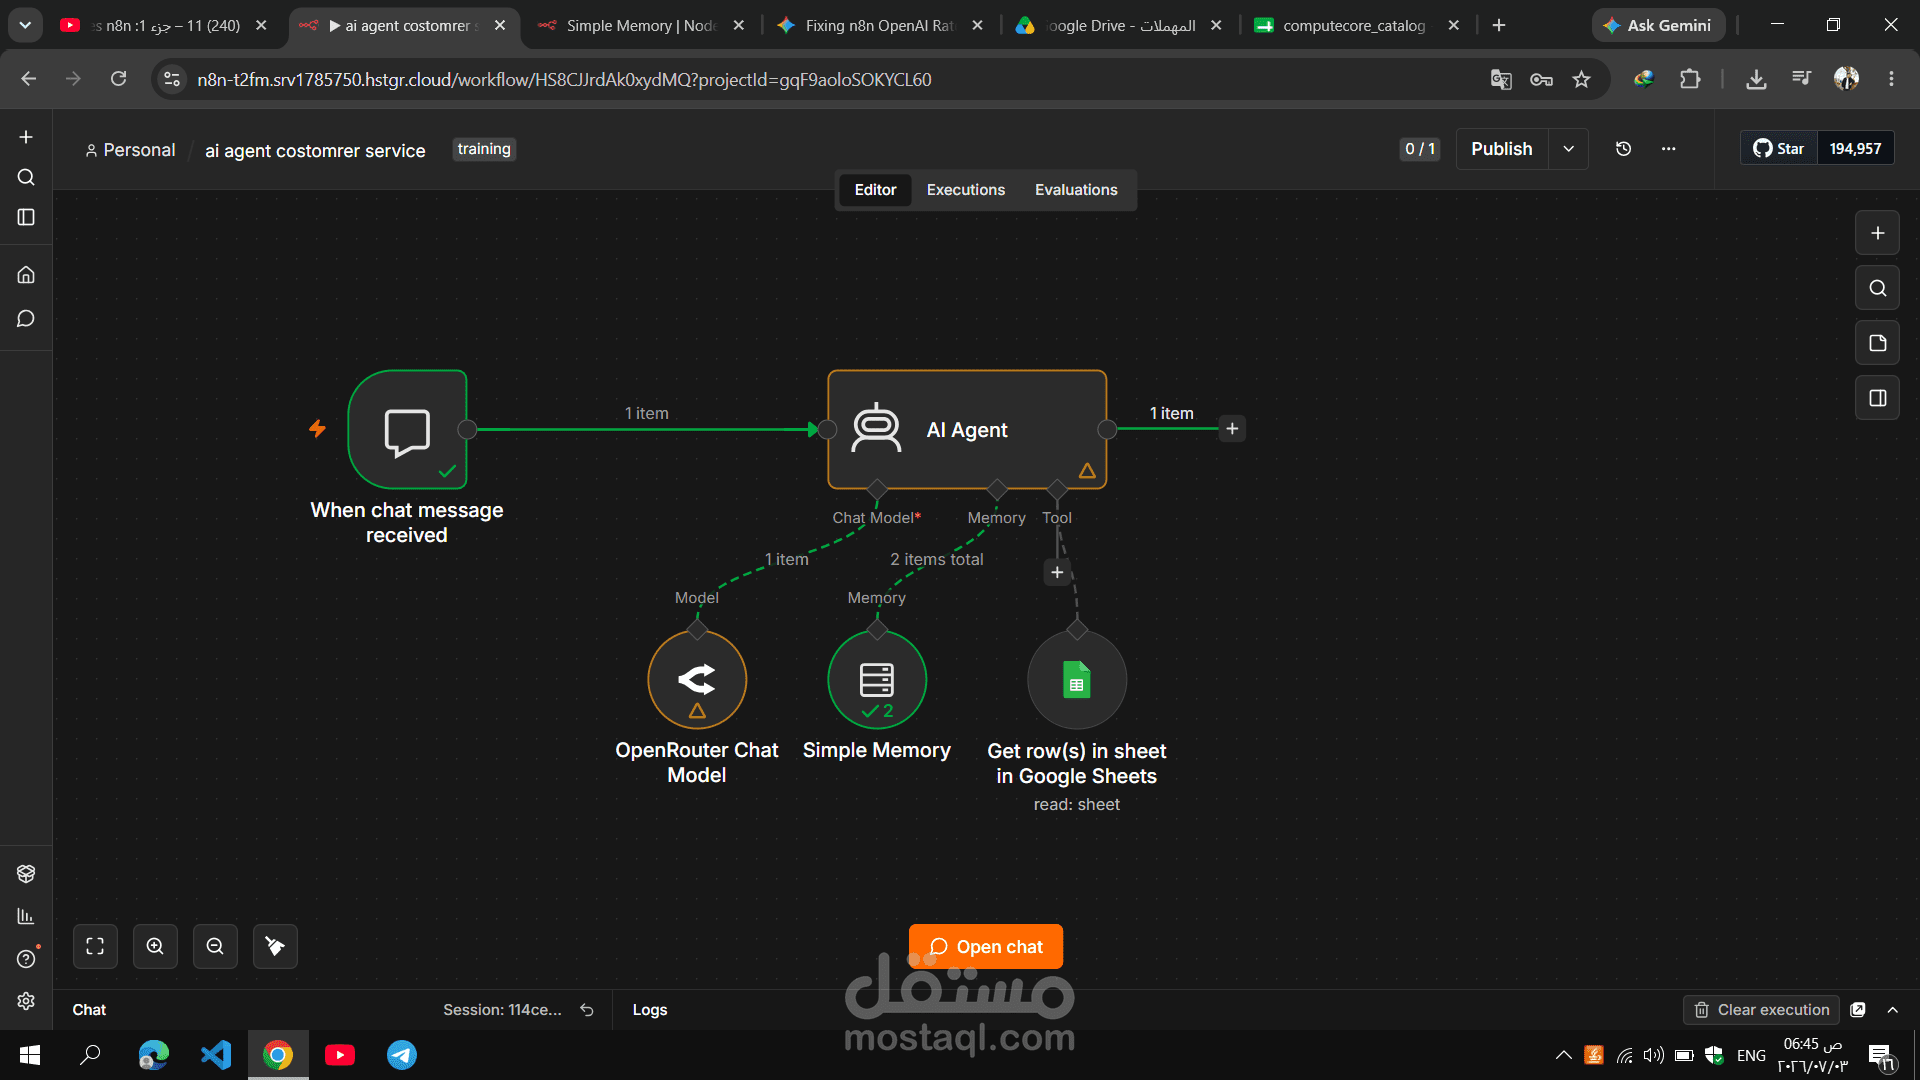Switch to the Editor tab
This screenshot has width=1920, height=1080.
(875, 190)
